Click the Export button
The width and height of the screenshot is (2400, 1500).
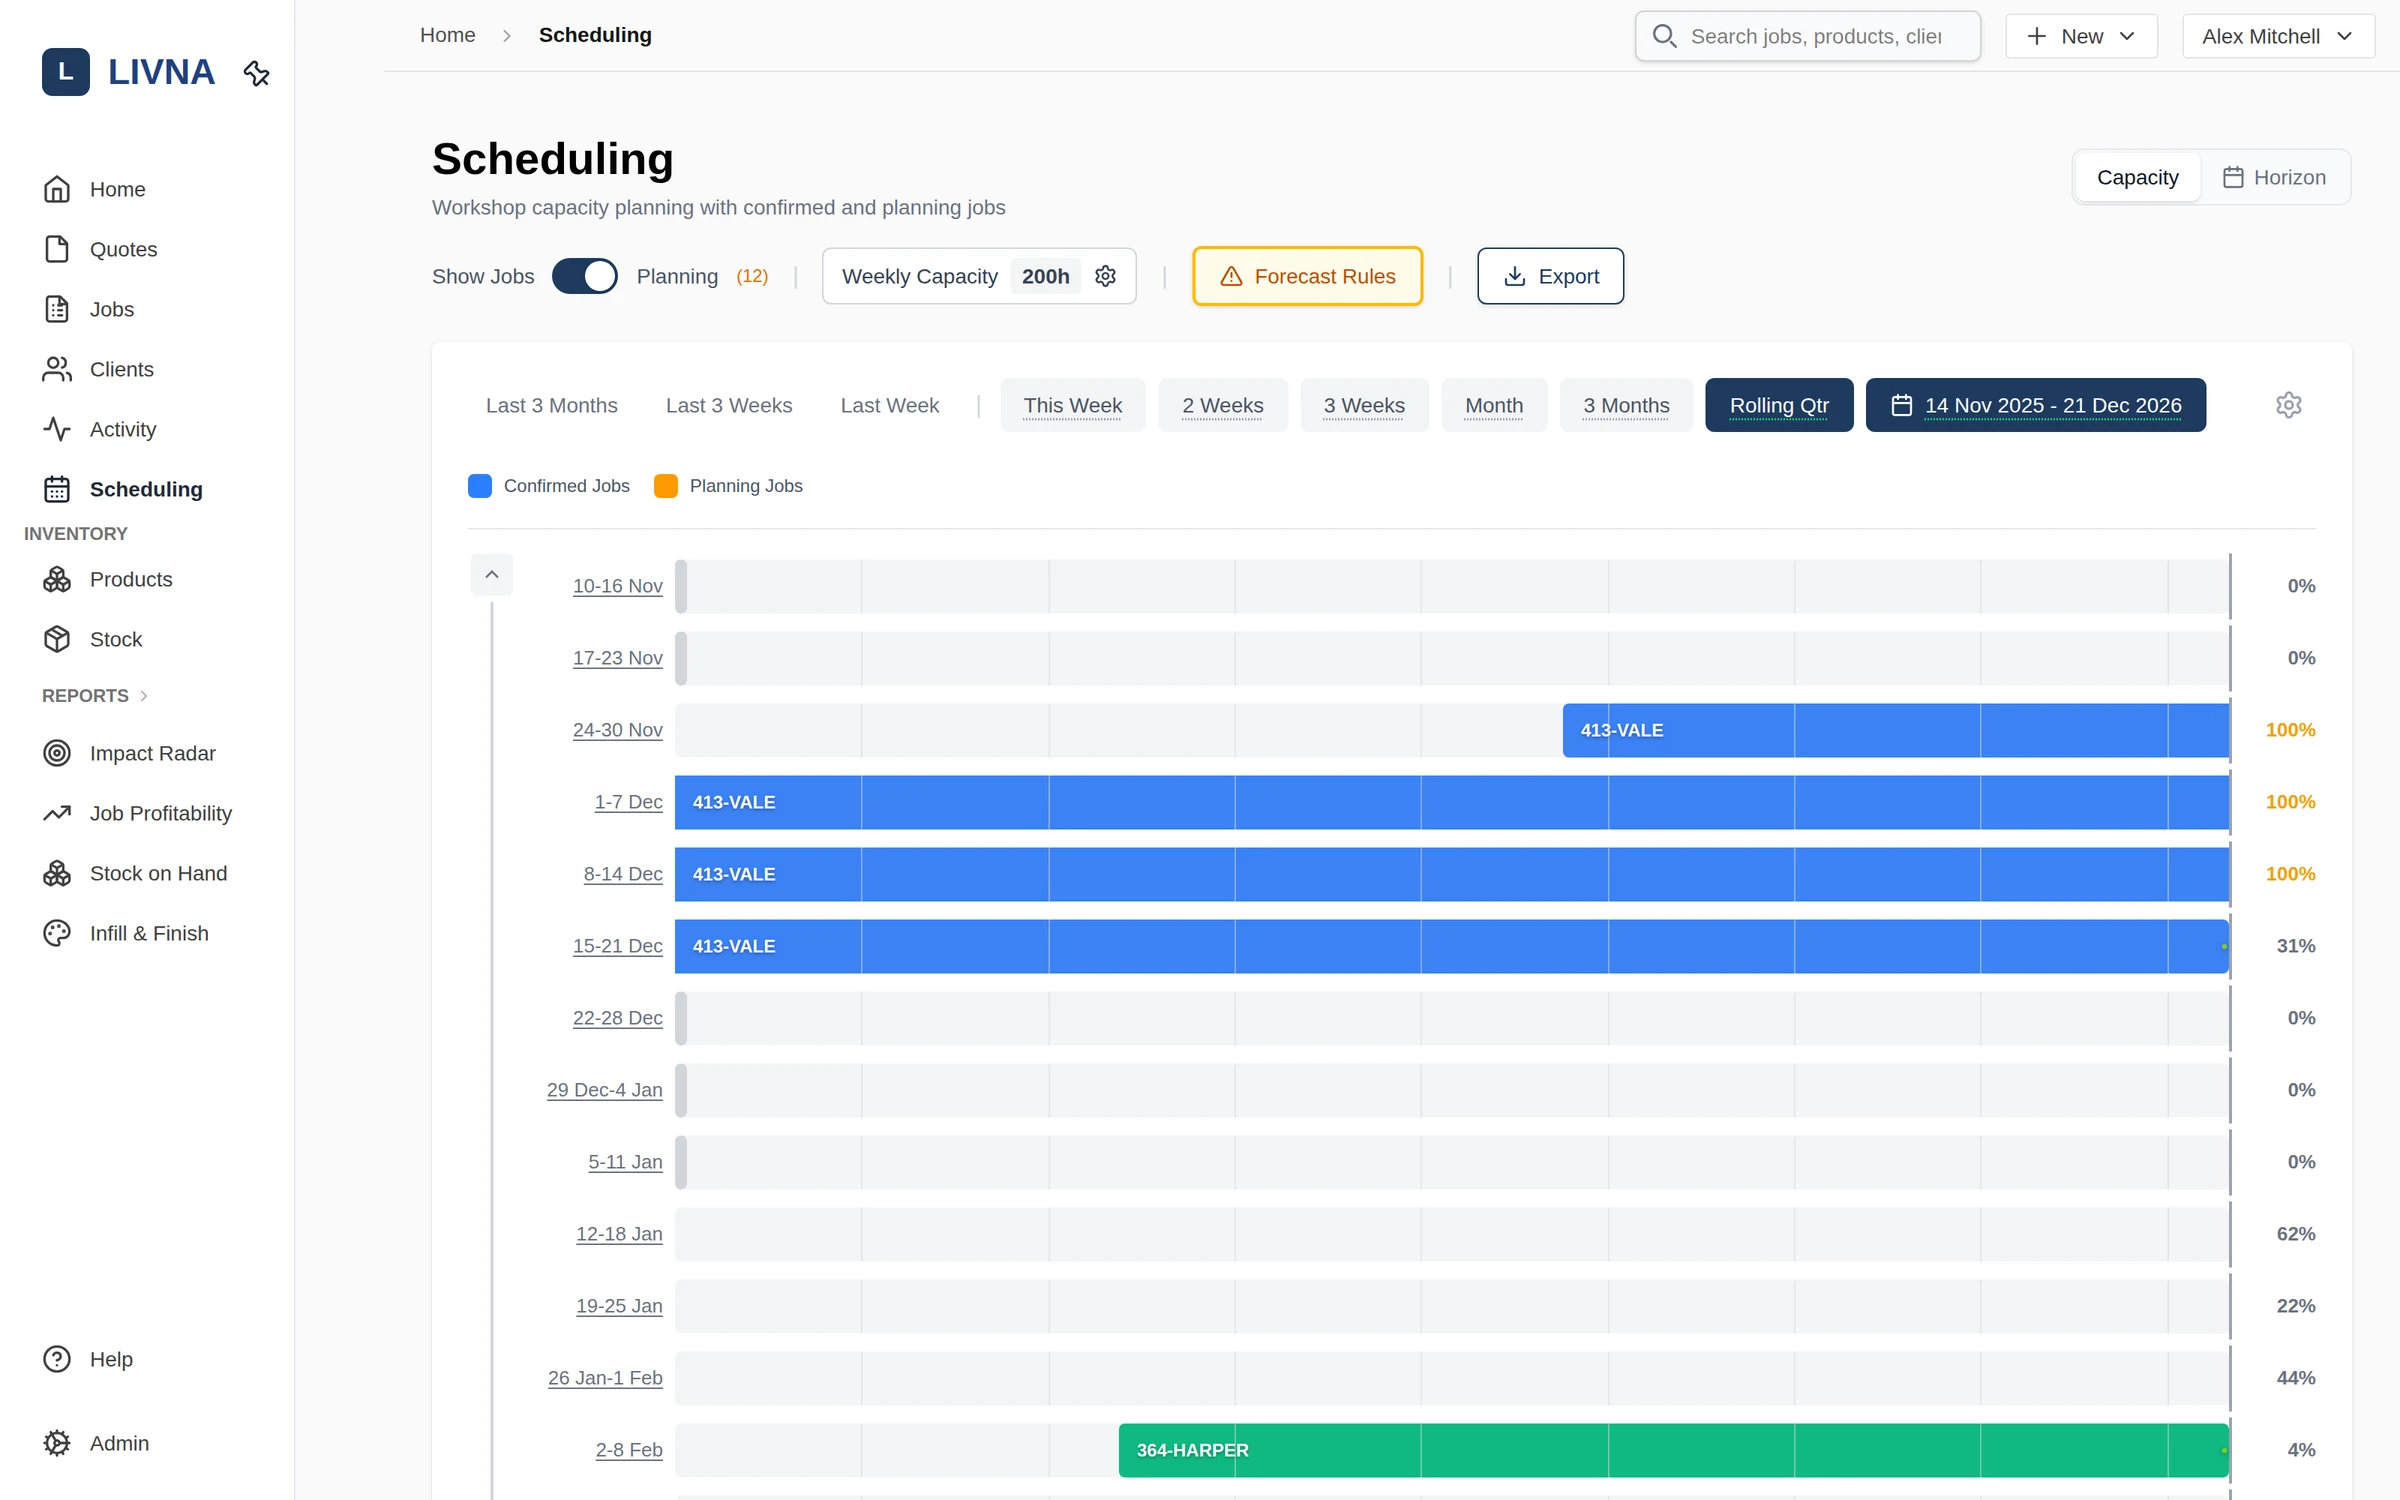[1550, 276]
